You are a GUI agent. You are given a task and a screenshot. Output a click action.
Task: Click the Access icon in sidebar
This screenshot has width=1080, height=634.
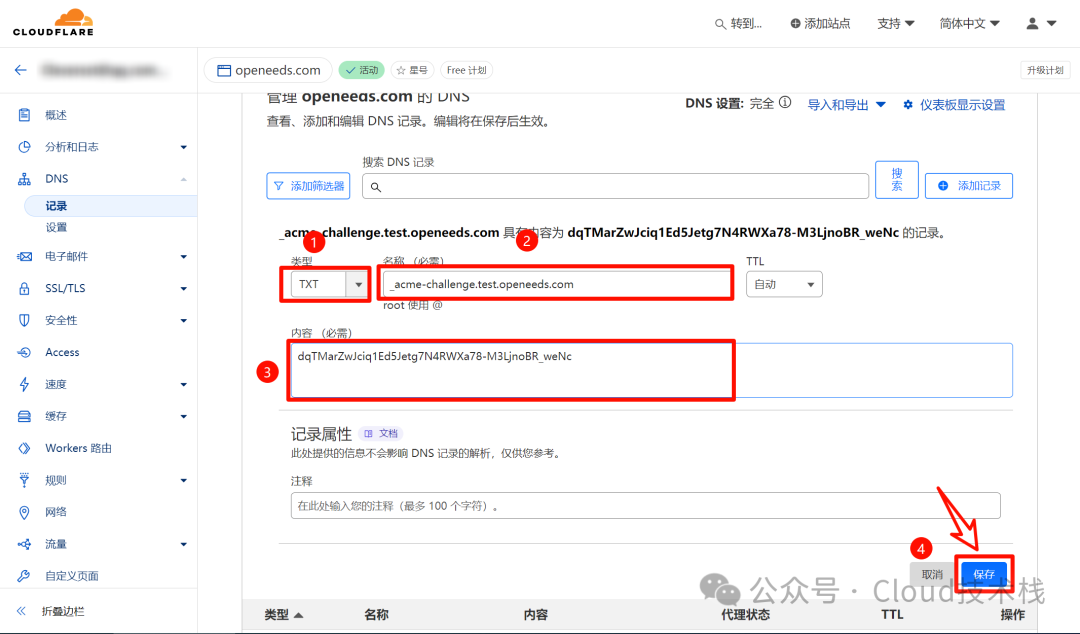[24, 352]
